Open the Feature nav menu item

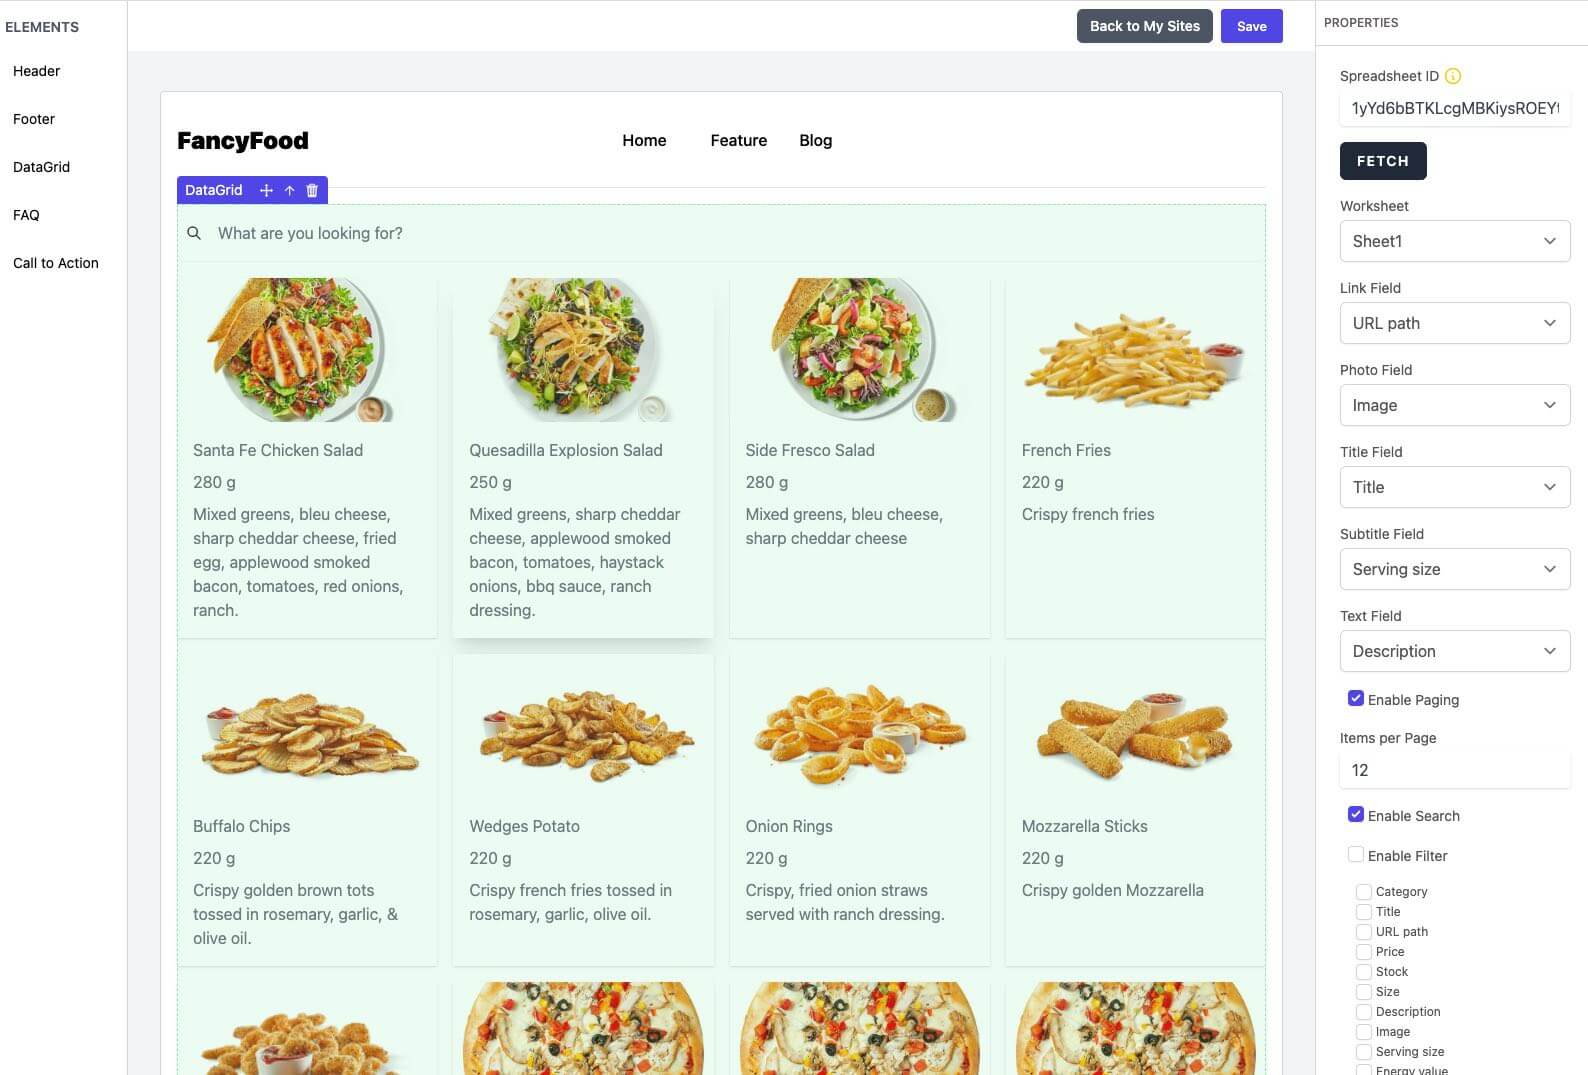pyautogui.click(x=738, y=141)
